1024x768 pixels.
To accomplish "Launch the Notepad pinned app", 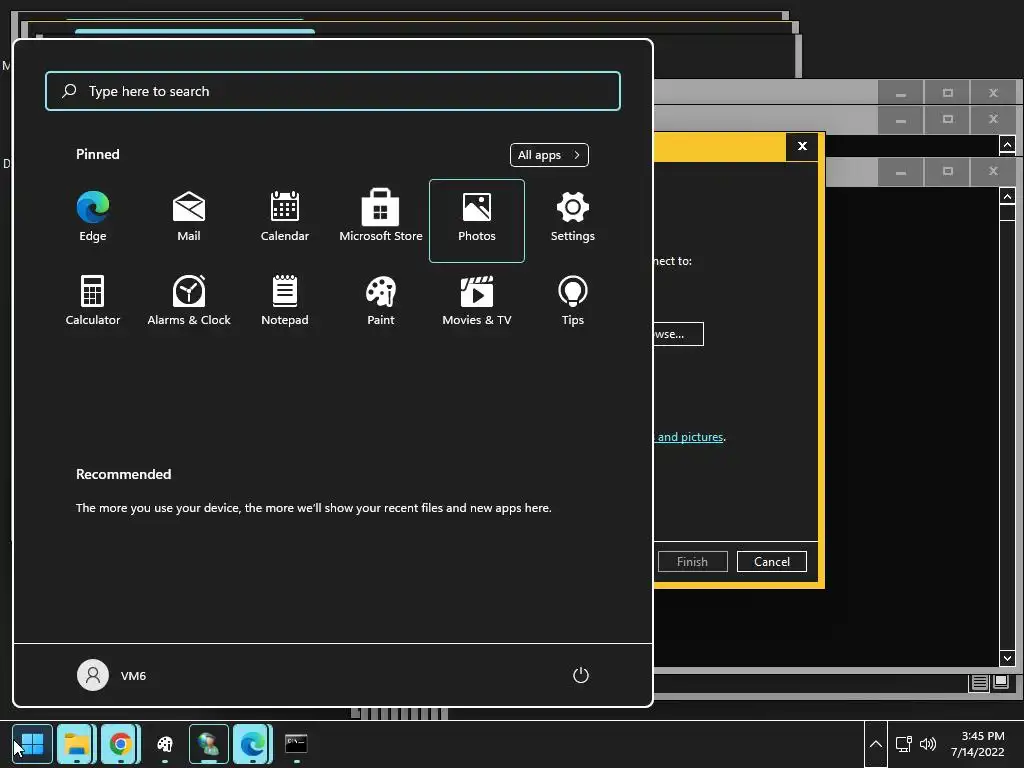I will [285, 300].
